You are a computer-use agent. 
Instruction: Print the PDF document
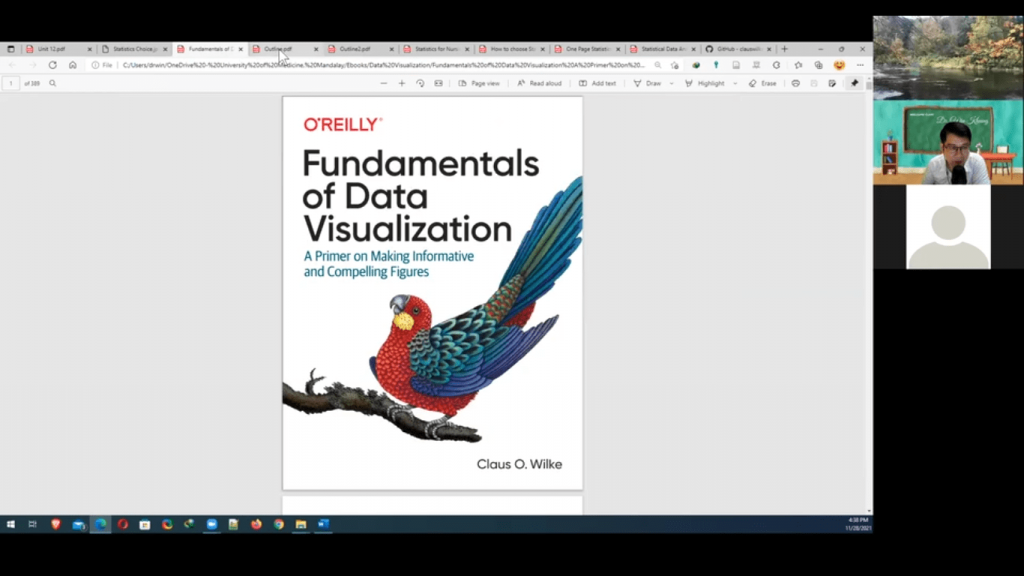795,84
